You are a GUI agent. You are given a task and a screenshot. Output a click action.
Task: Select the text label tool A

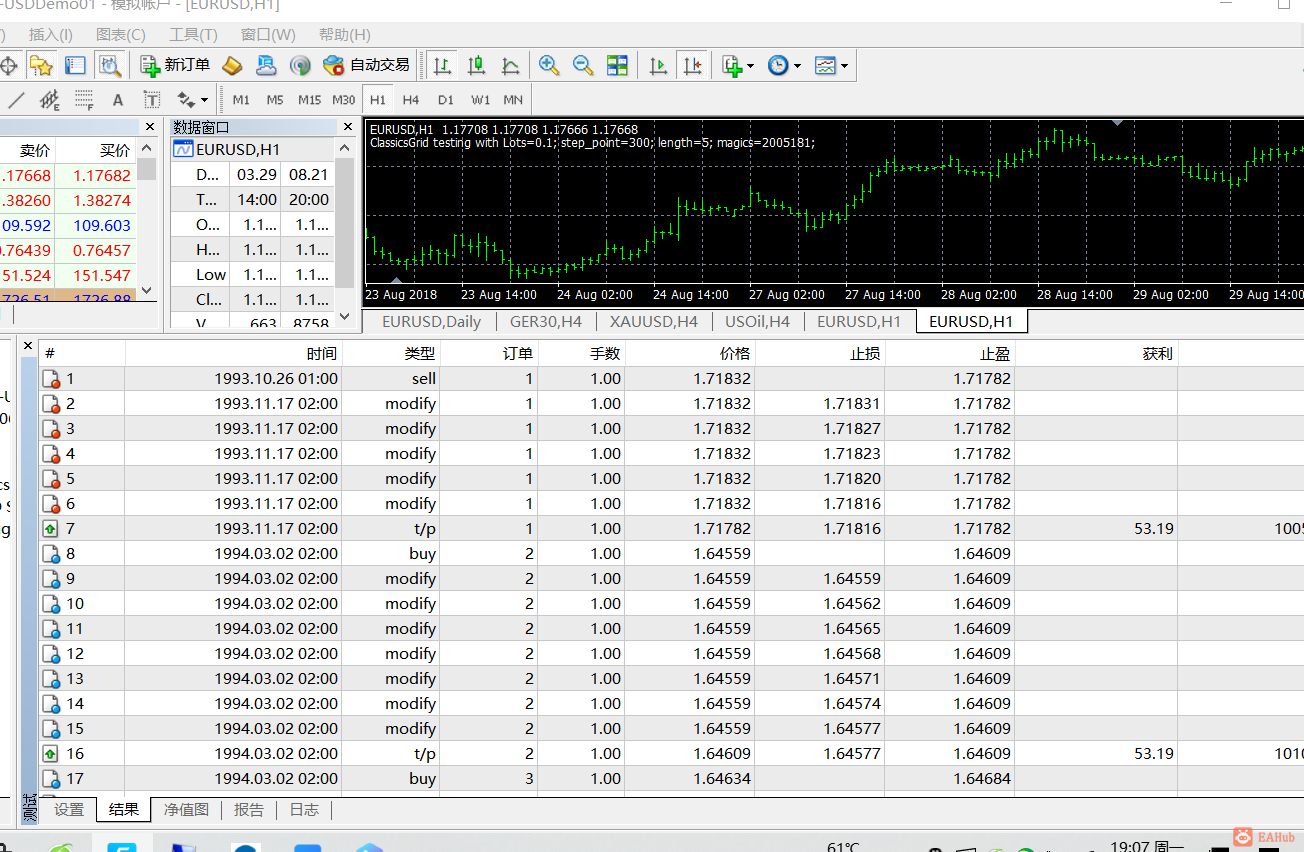[x=117, y=100]
